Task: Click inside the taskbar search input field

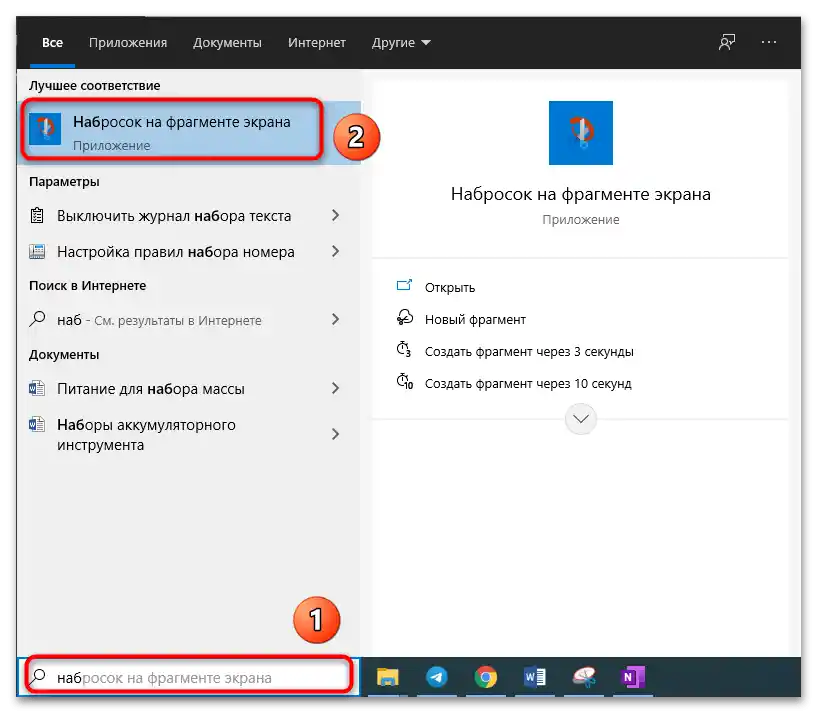Action: (x=188, y=677)
